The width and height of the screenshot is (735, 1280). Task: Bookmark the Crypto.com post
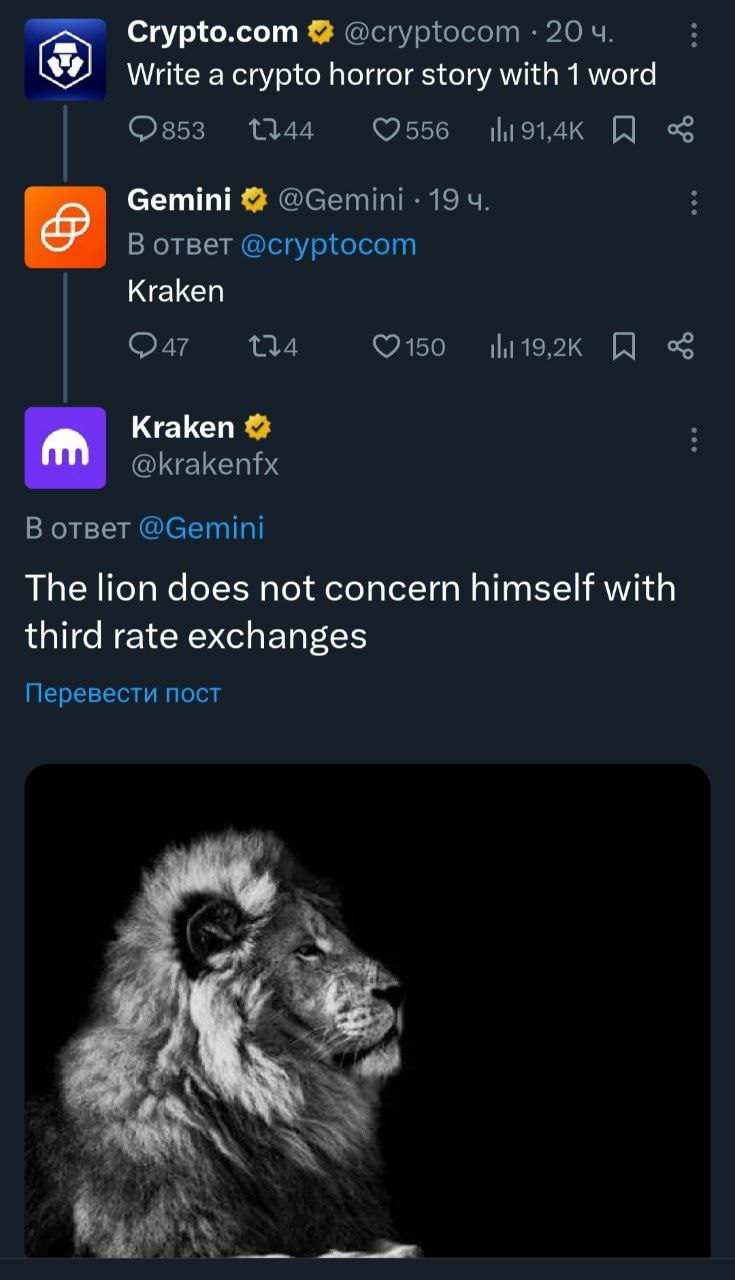[x=623, y=130]
